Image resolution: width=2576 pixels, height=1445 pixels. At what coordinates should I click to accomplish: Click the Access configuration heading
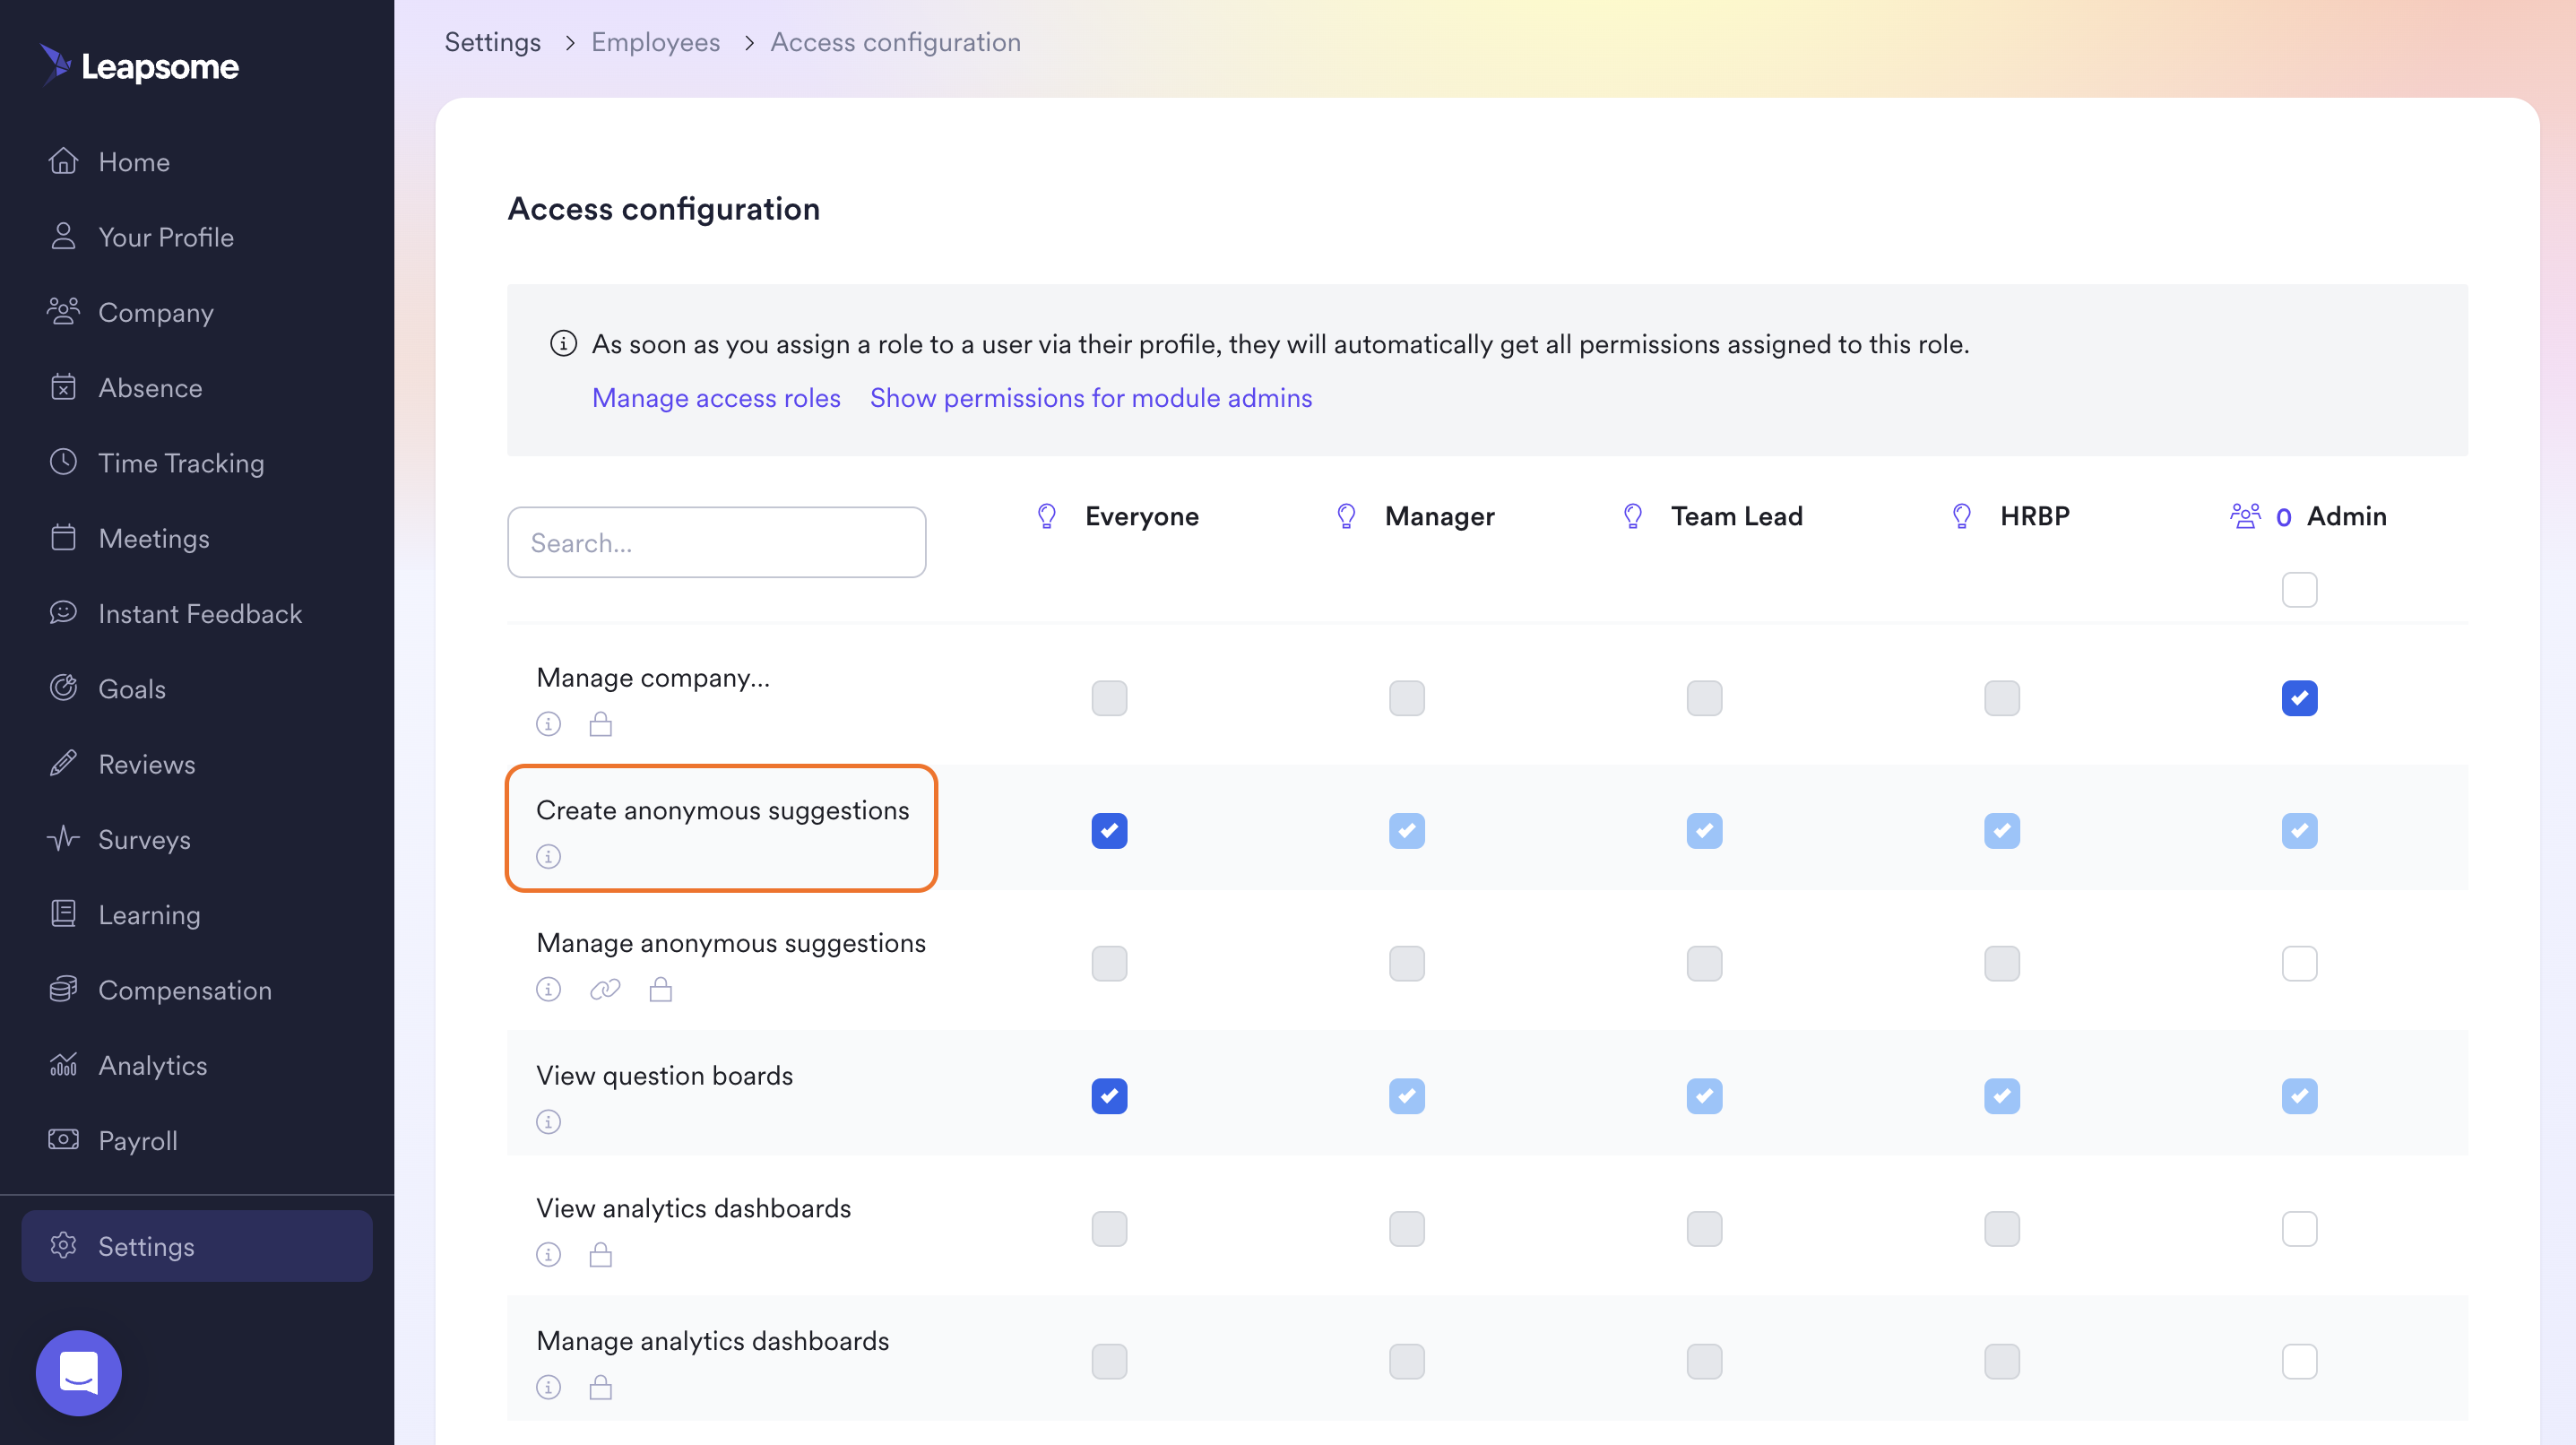(663, 208)
